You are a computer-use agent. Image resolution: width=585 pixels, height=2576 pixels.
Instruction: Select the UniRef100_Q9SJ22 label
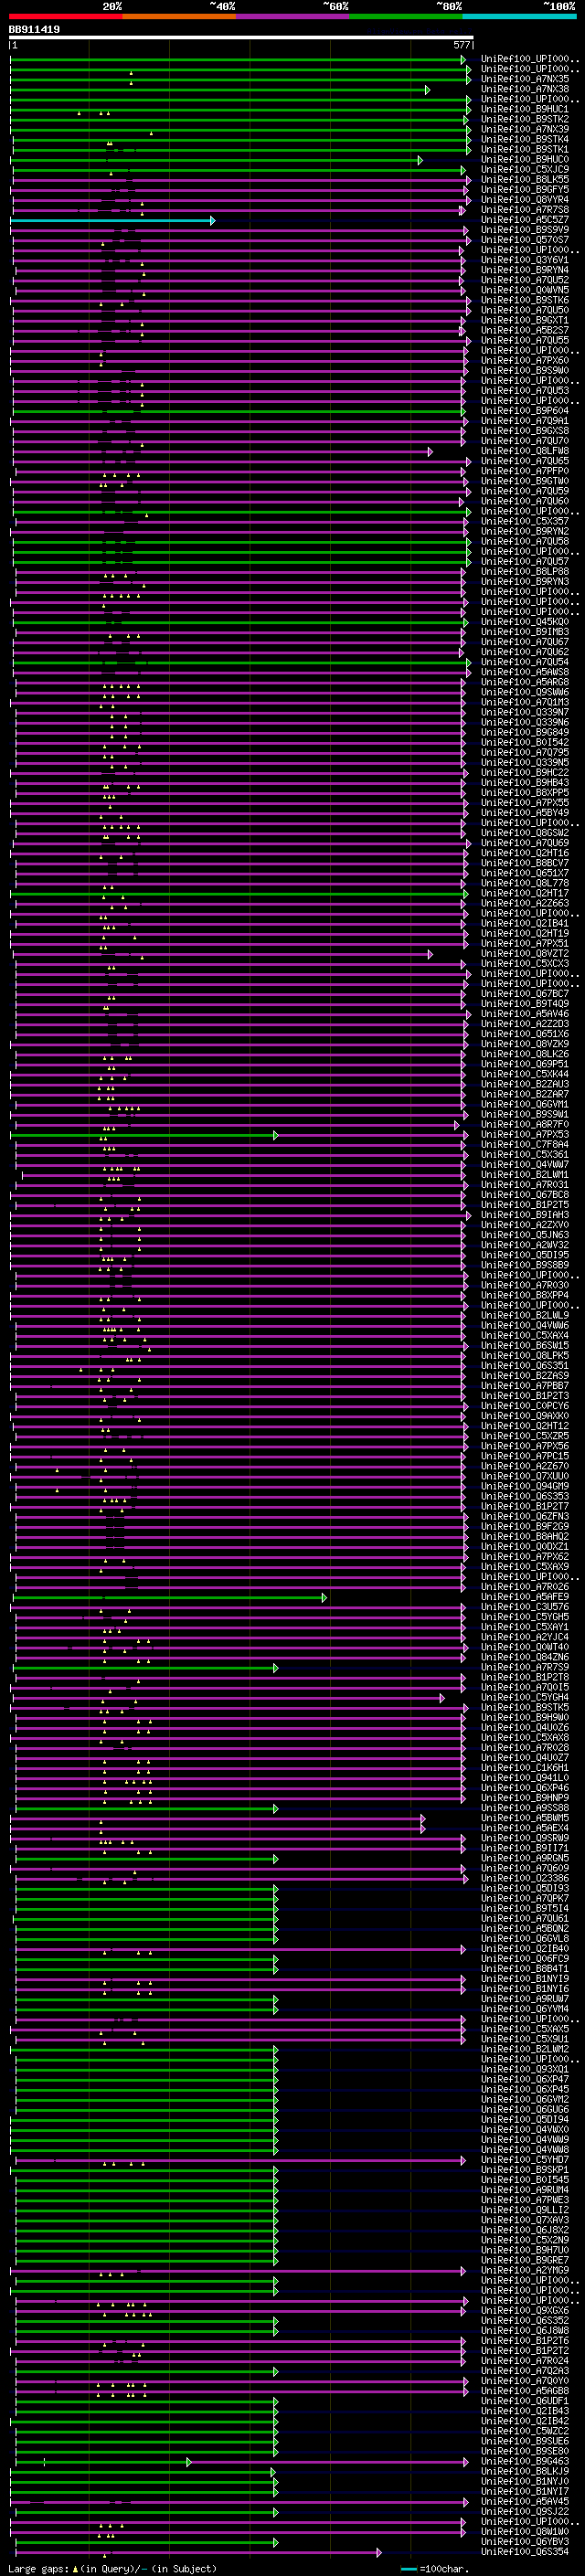pos(525,2511)
